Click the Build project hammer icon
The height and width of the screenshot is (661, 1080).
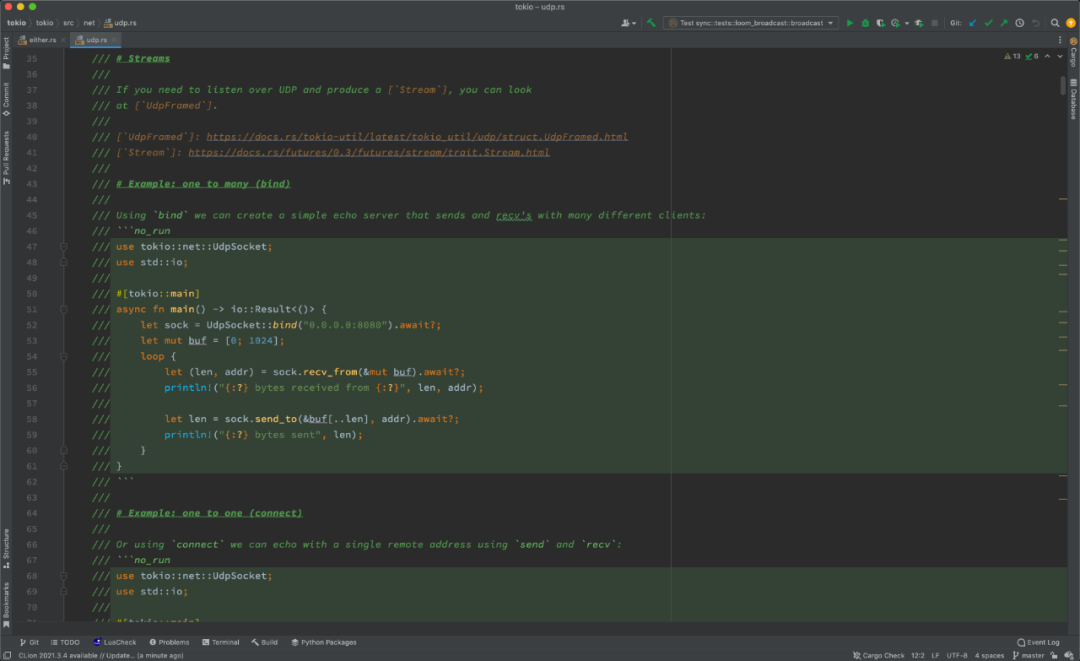click(x=651, y=23)
